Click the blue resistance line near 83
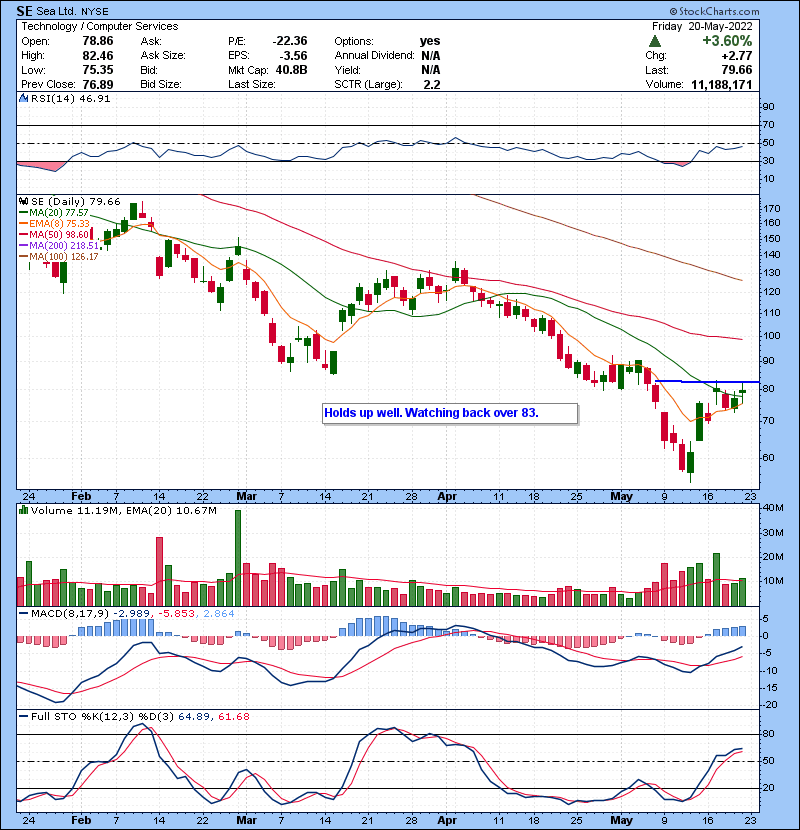Image resolution: width=800 pixels, height=830 pixels. [x=707, y=381]
